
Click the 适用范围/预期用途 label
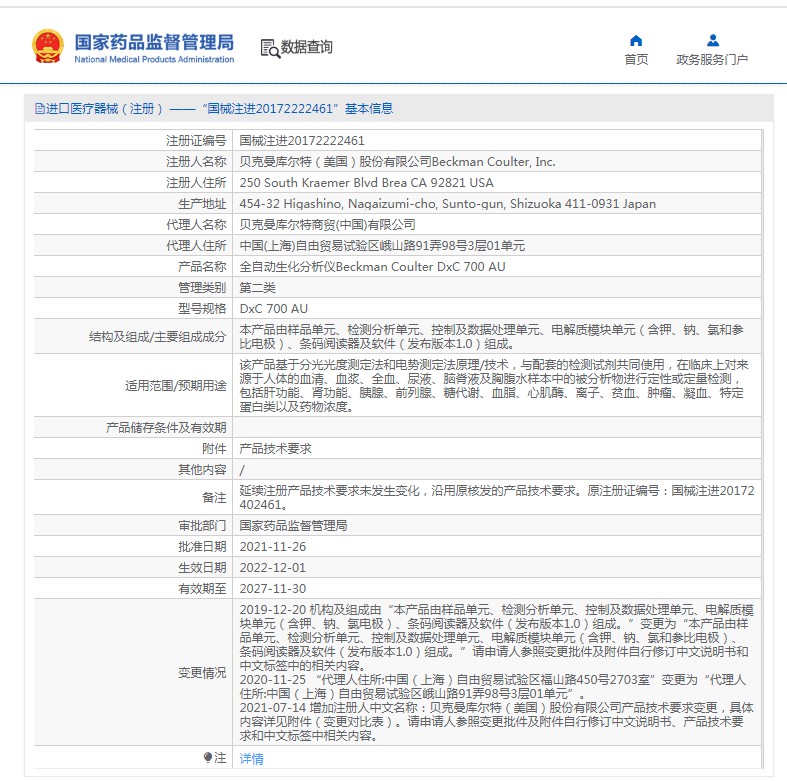click(176, 385)
